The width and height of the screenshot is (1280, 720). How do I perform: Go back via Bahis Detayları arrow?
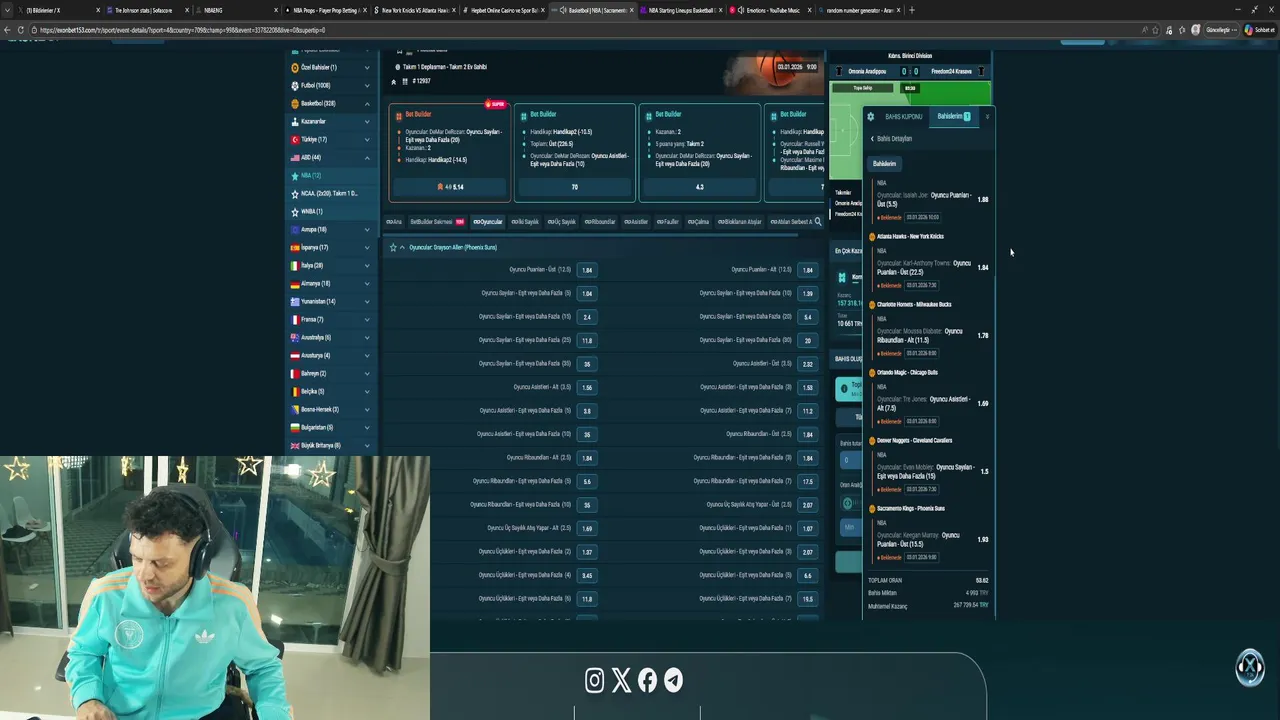coord(872,139)
